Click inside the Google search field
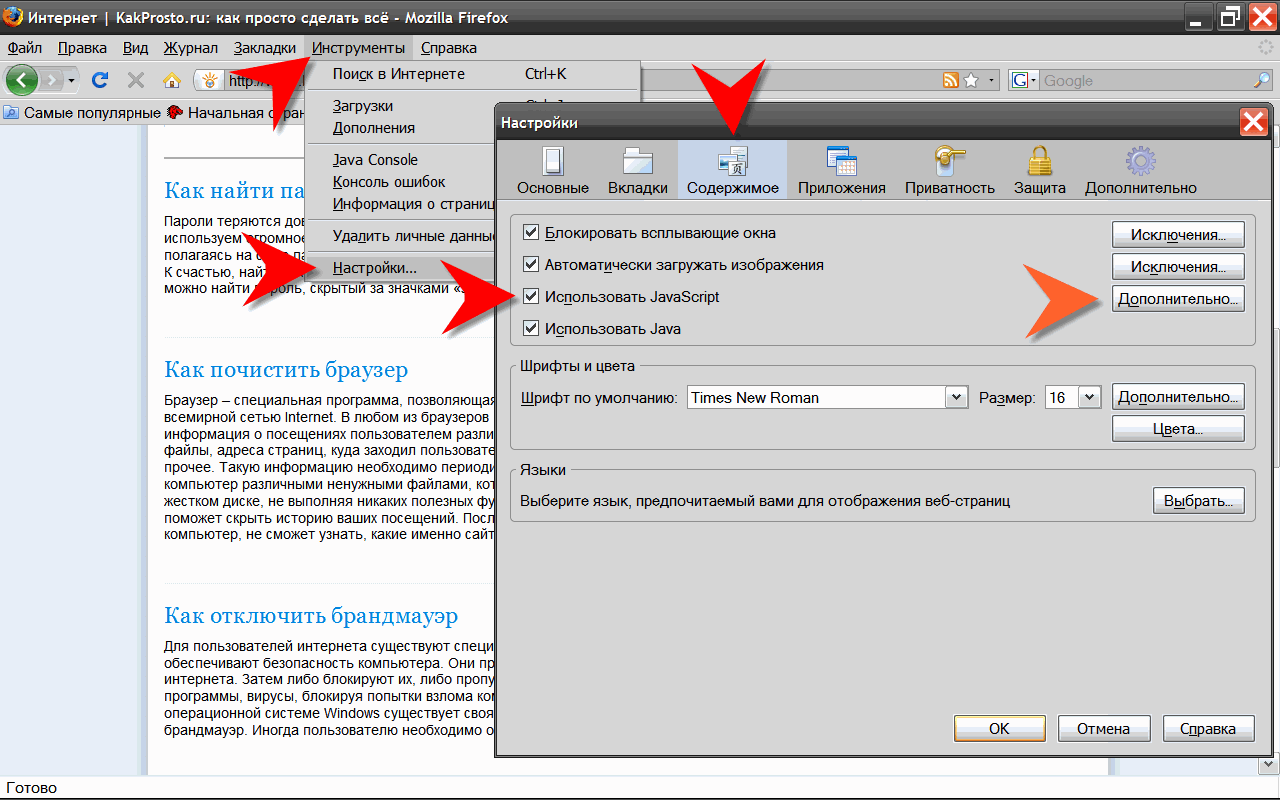This screenshot has width=1280, height=800. click(x=1145, y=81)
